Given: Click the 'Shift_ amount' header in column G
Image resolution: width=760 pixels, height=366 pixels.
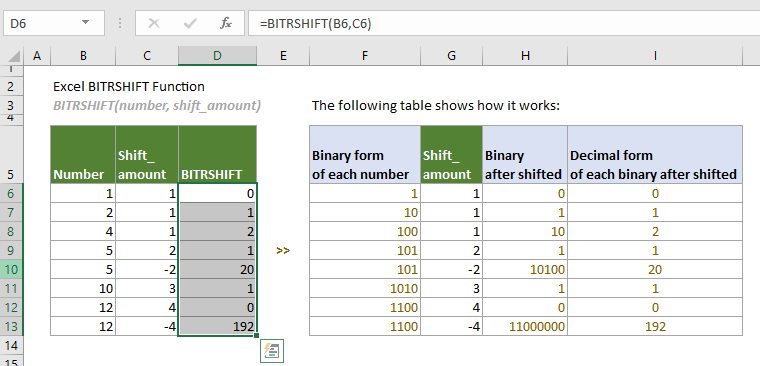Looking at the screenshot, I should 451,154.
